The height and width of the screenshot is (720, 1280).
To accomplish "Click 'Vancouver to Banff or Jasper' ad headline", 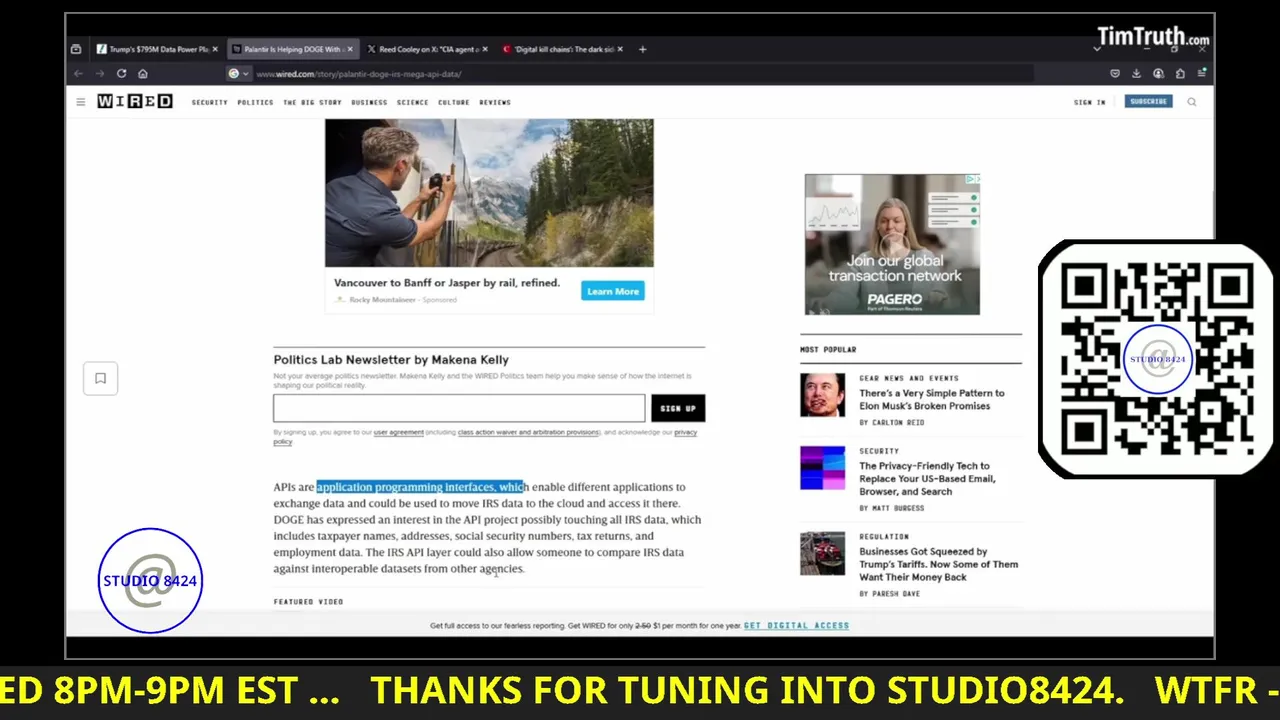I will click(447, 283).
